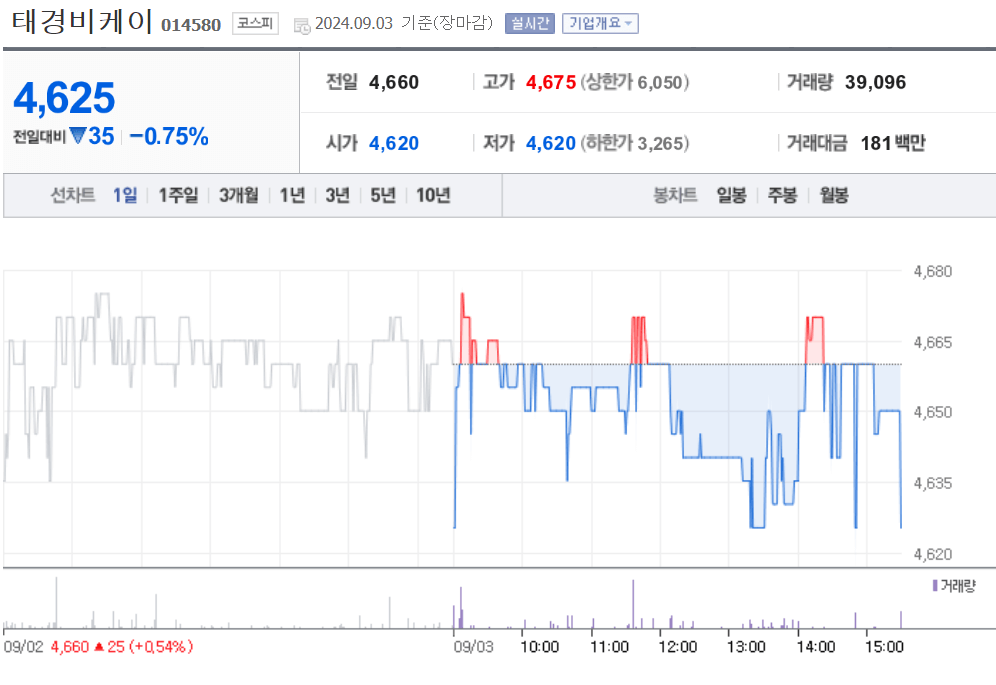Screen dimensions: 996x685
Task: Click the previous close value 4,660 beside 전일
Action: pos(394,82)
